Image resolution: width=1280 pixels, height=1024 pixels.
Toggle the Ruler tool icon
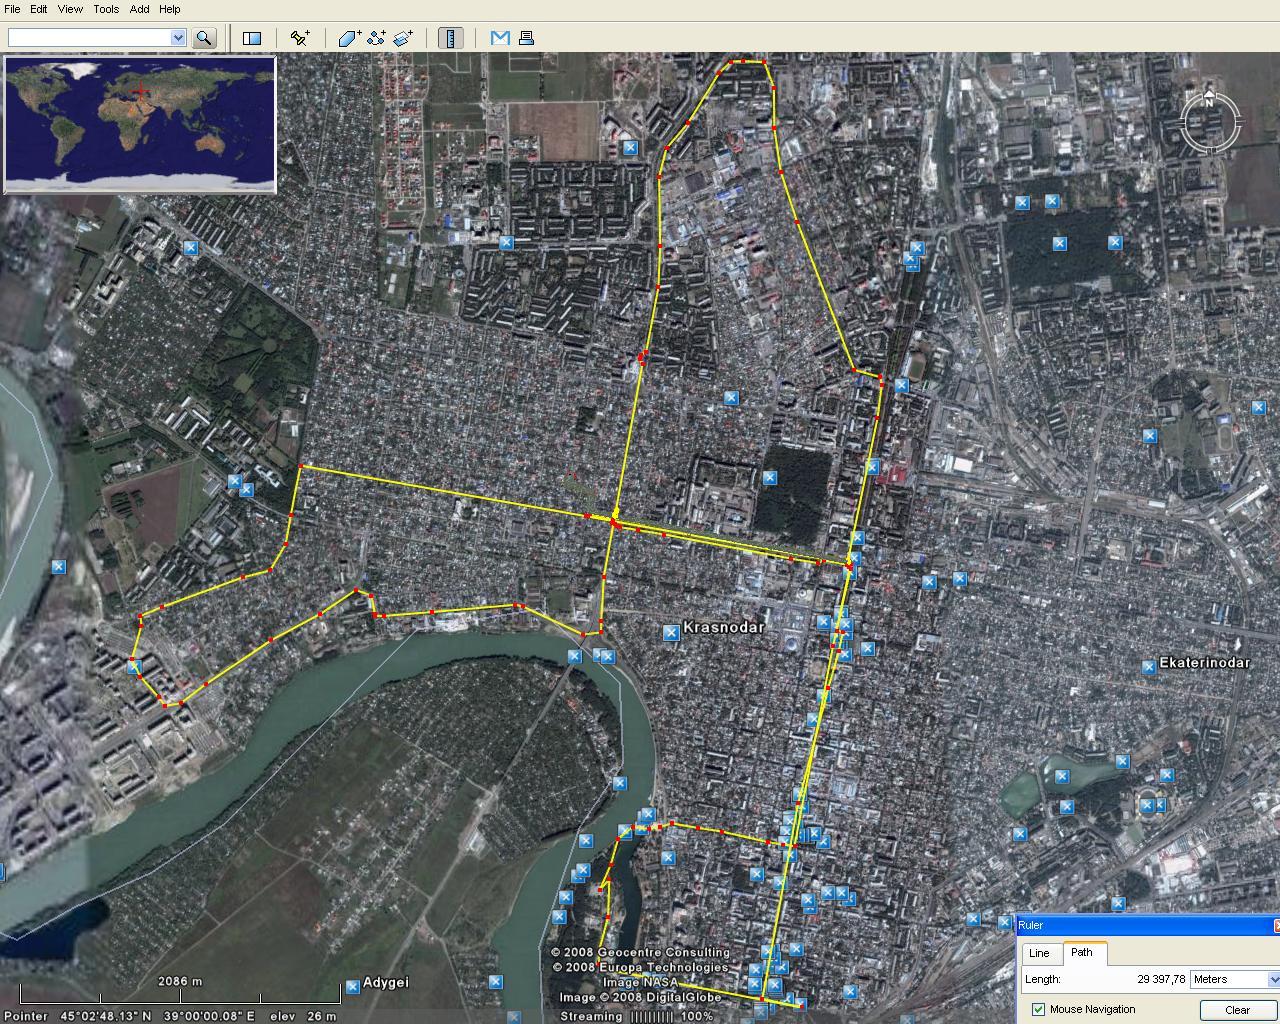tap(451, 38)
